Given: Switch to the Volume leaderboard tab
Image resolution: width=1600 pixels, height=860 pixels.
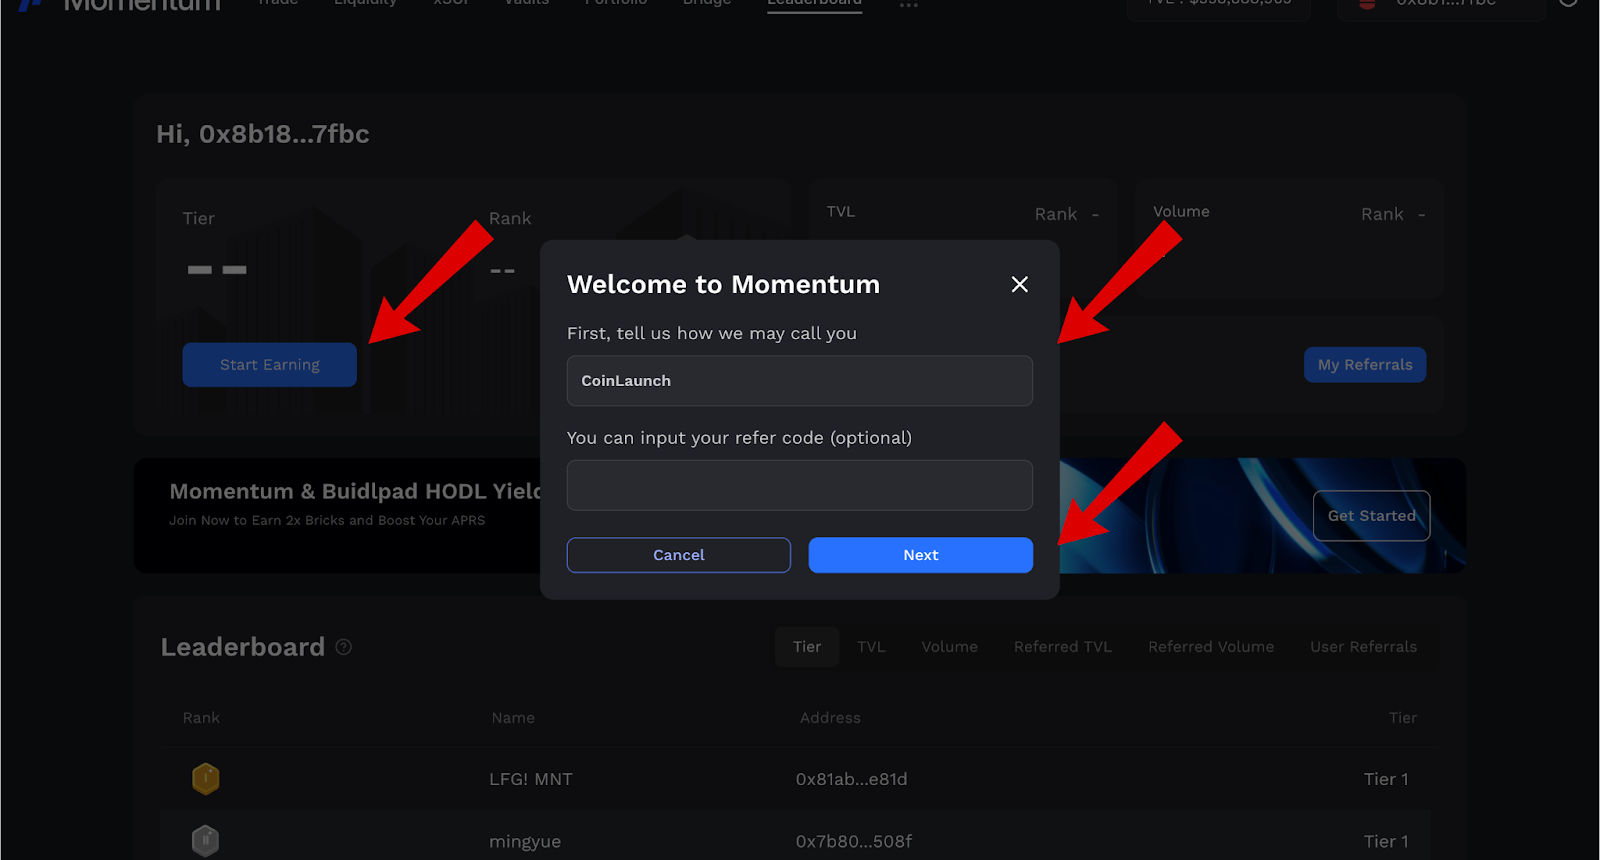Looking at the screenshot, I should pos(949,647).
